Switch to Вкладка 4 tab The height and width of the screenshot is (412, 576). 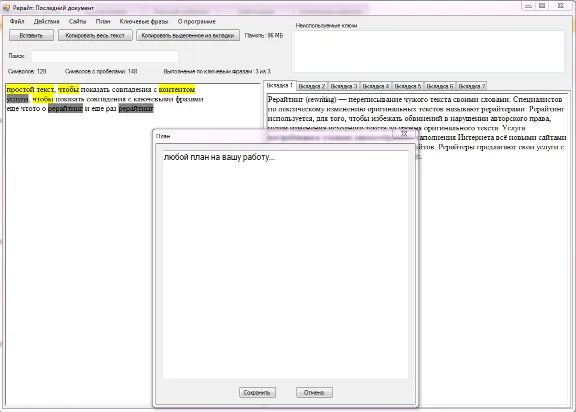click(x=375, y=86)
